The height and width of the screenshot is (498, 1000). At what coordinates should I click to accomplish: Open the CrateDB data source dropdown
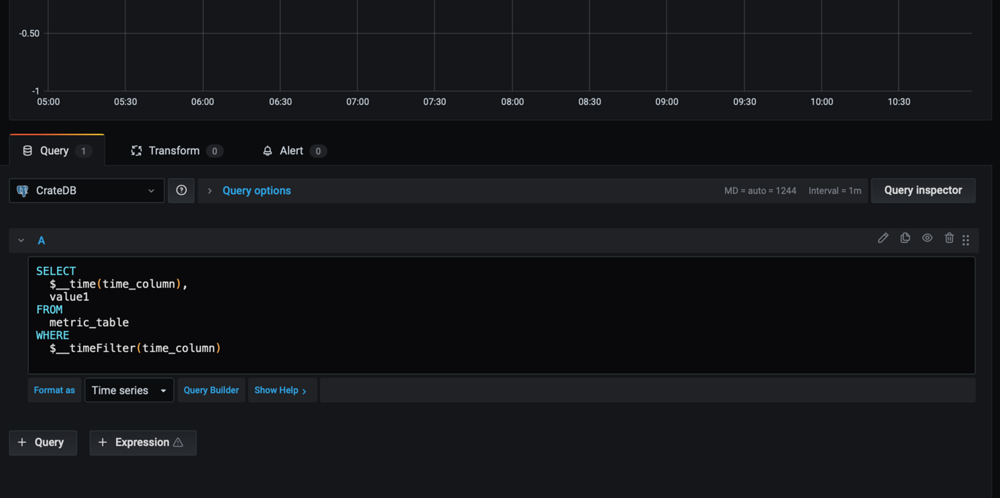[x=87, y=191]
